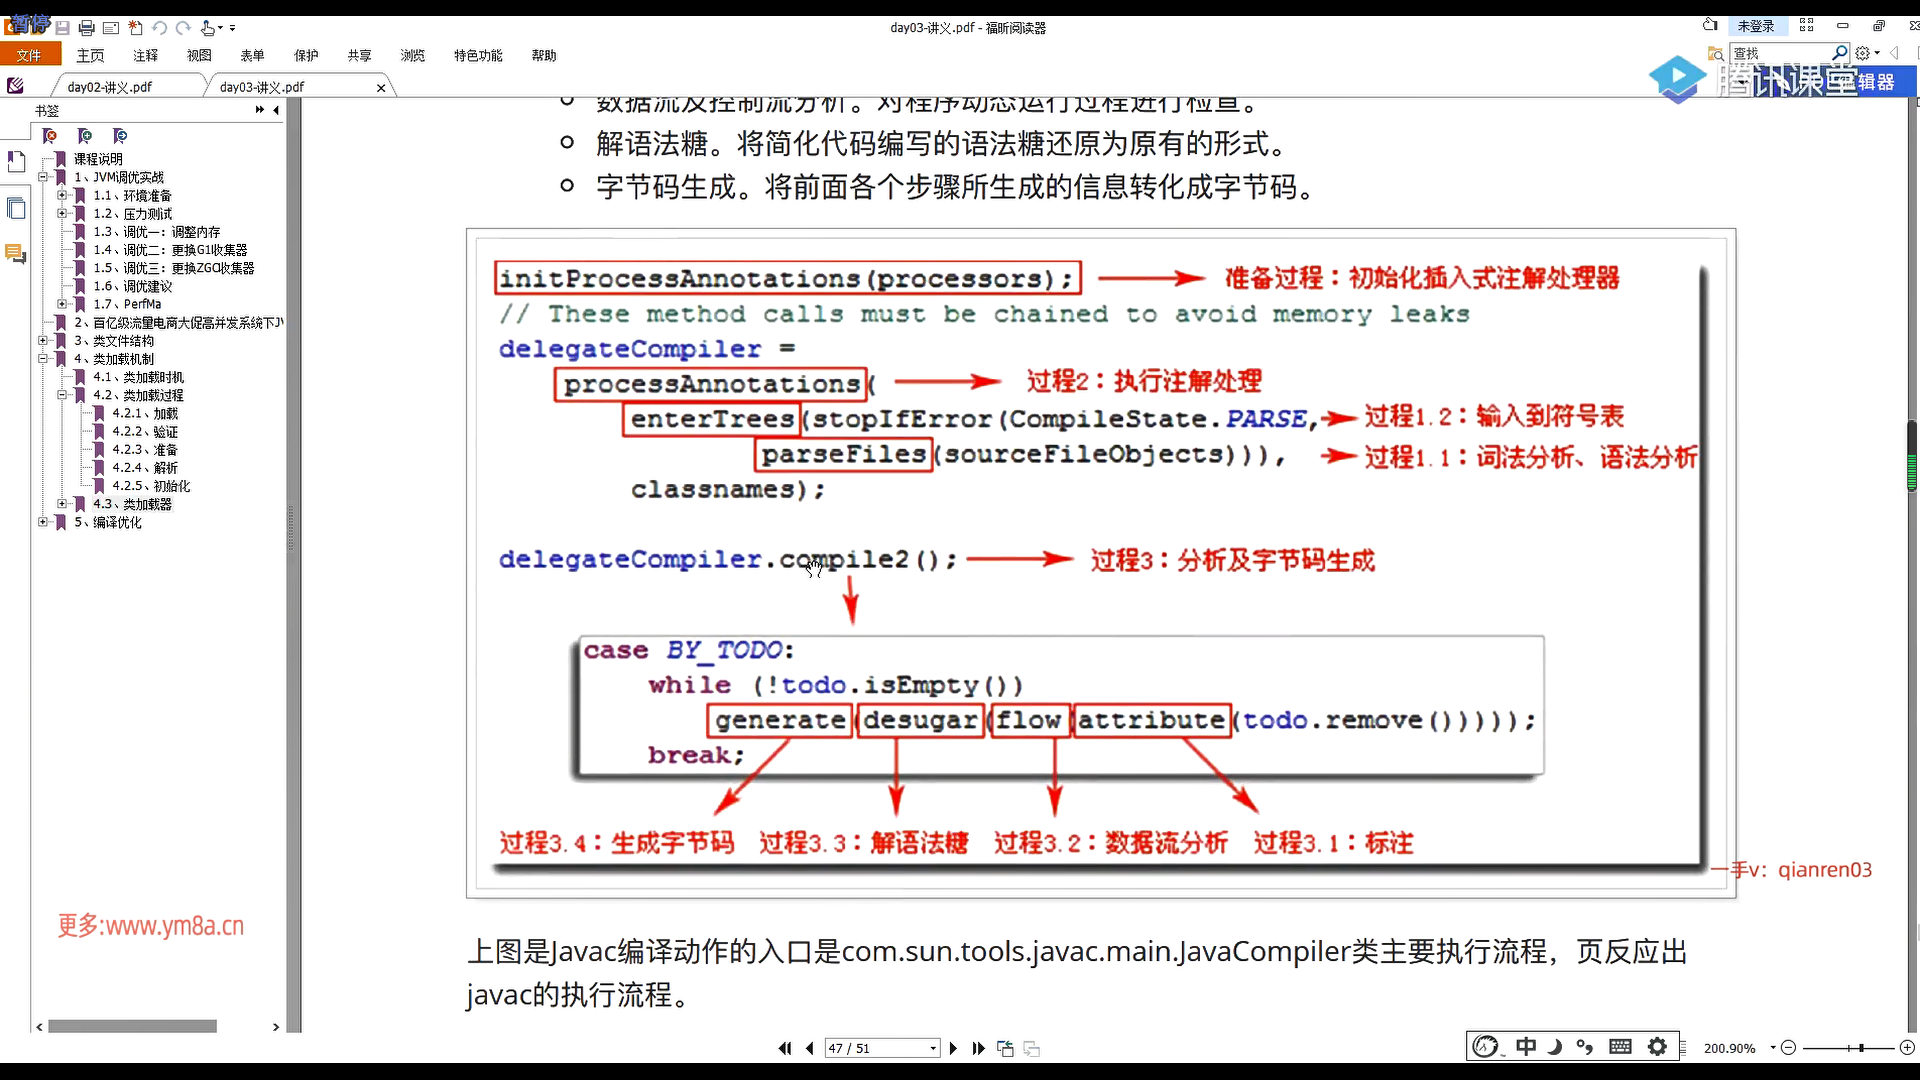Select the '4.2.3、准备' bookmark
The width and height of the screenshot is (1920, 1080).
144,450
